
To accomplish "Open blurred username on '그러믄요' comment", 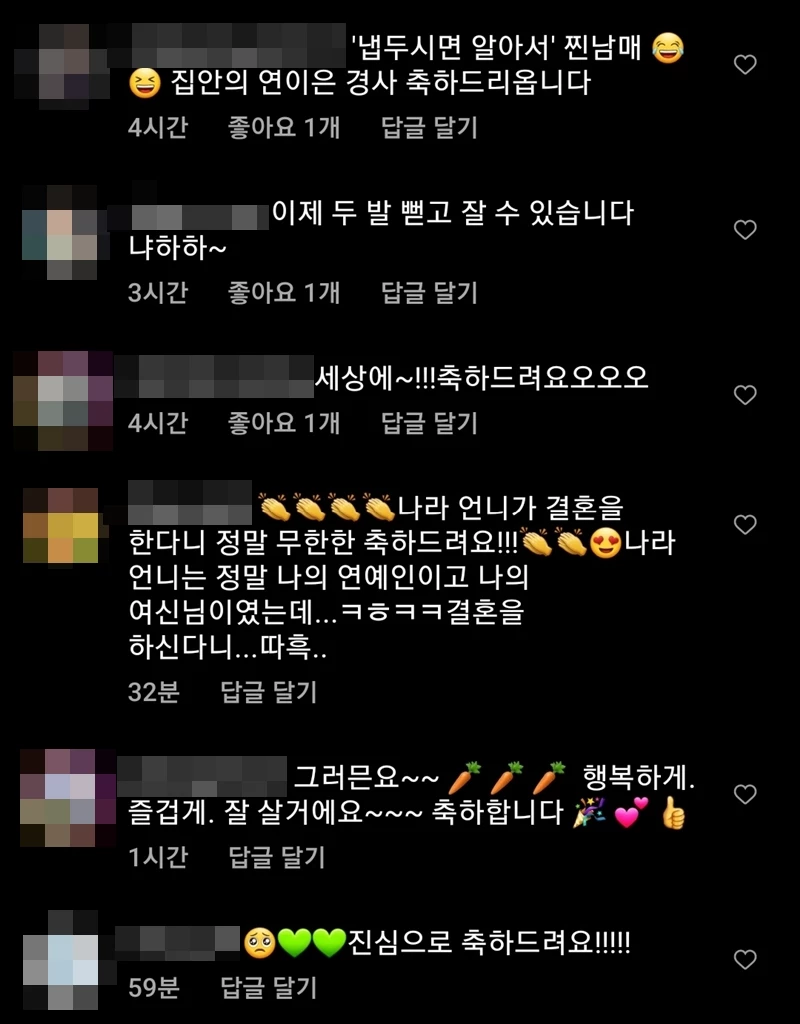I will (x=202, y=777).
